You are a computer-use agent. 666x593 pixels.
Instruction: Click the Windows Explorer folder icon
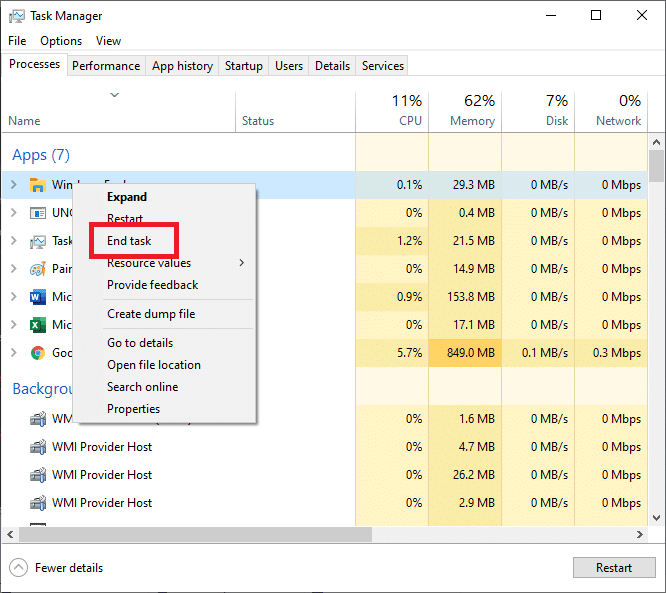tap(38, 185)
